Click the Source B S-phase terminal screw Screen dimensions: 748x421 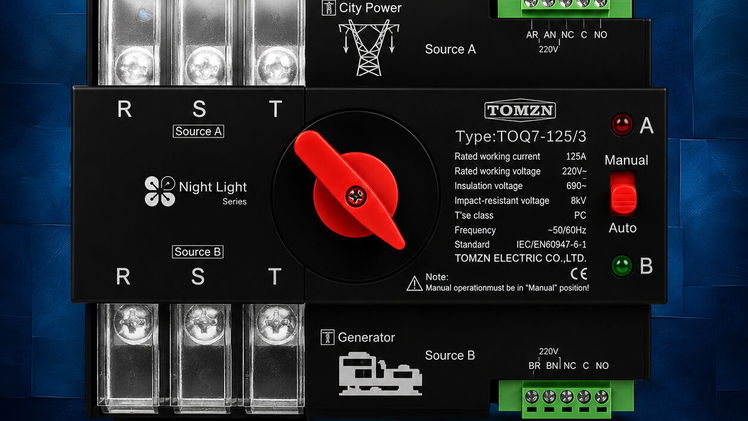204,324
